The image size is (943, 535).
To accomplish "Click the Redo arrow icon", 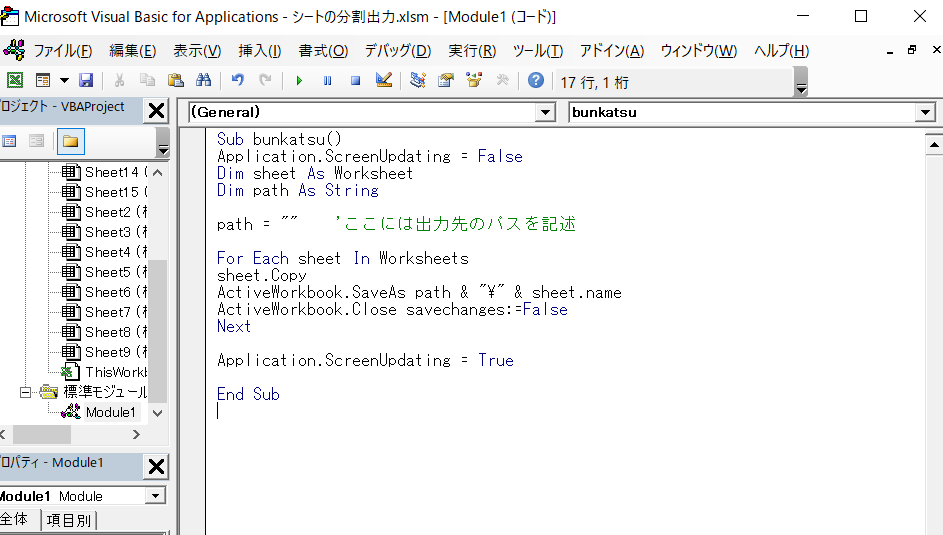I will (265, 80).
